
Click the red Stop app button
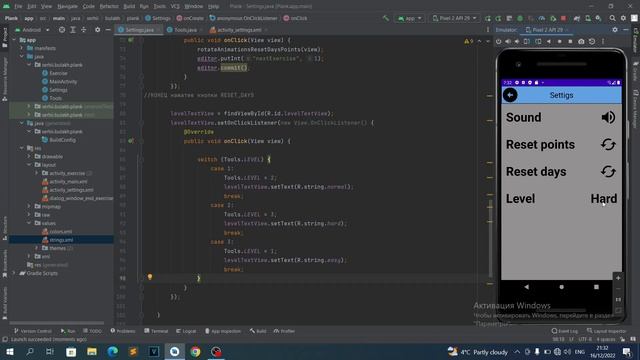coord(563,18)
